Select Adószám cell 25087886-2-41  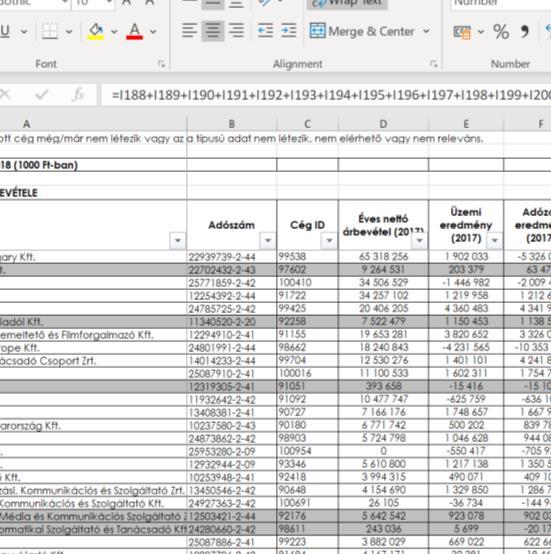coord(232,542)
